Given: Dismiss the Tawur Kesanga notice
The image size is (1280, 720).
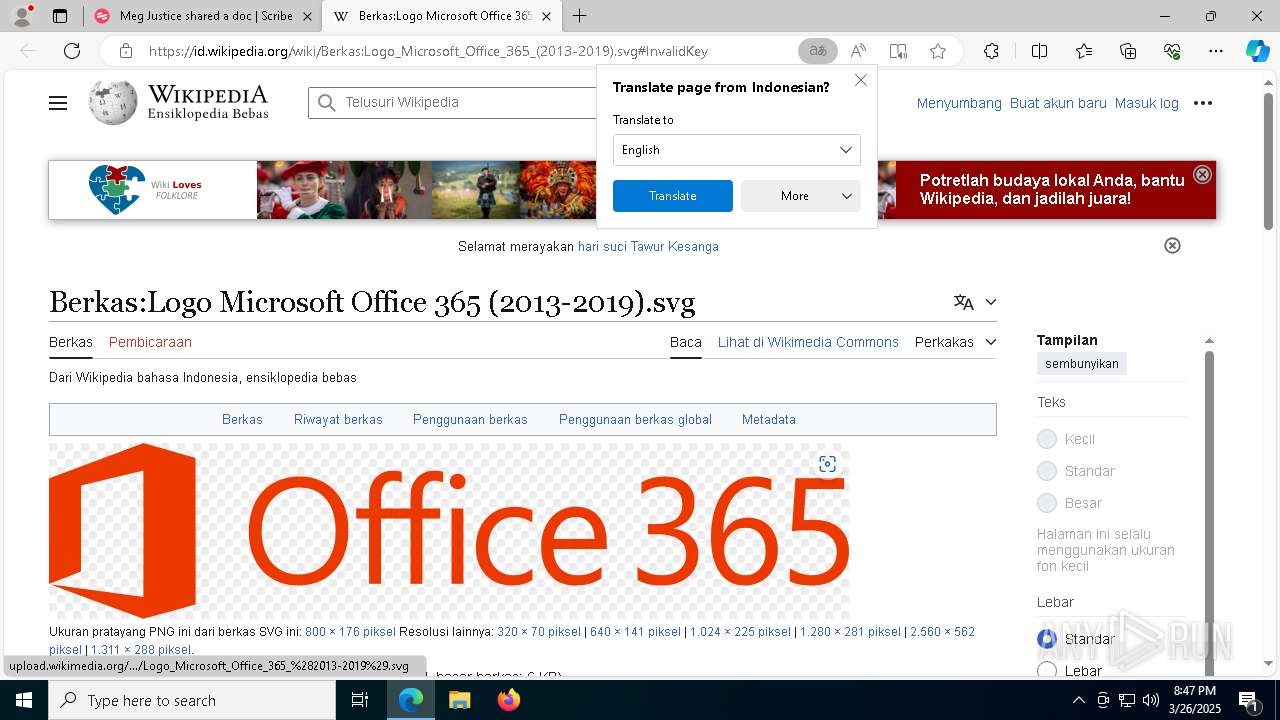Looking at the screenshot, I should click(x=1173, y=246).
